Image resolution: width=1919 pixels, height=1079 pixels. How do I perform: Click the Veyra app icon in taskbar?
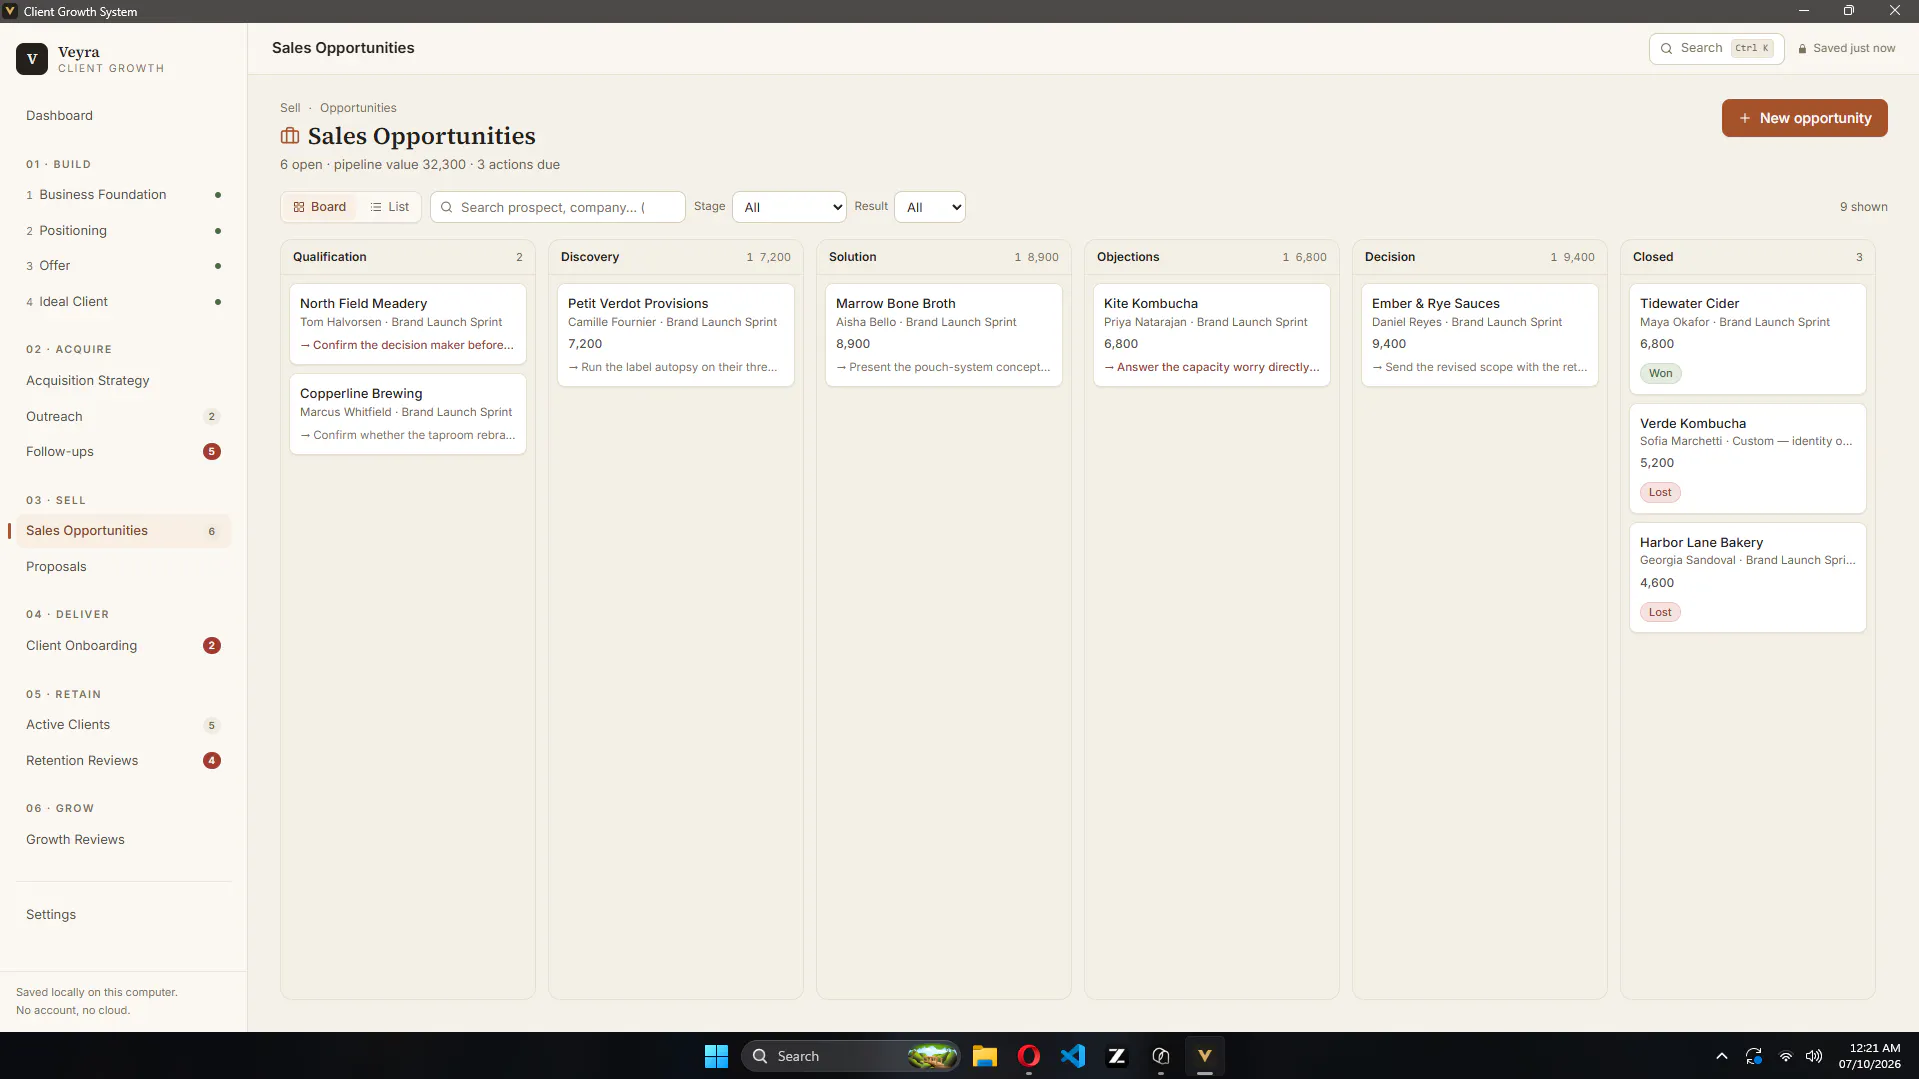click(x=1205, y=1056)
